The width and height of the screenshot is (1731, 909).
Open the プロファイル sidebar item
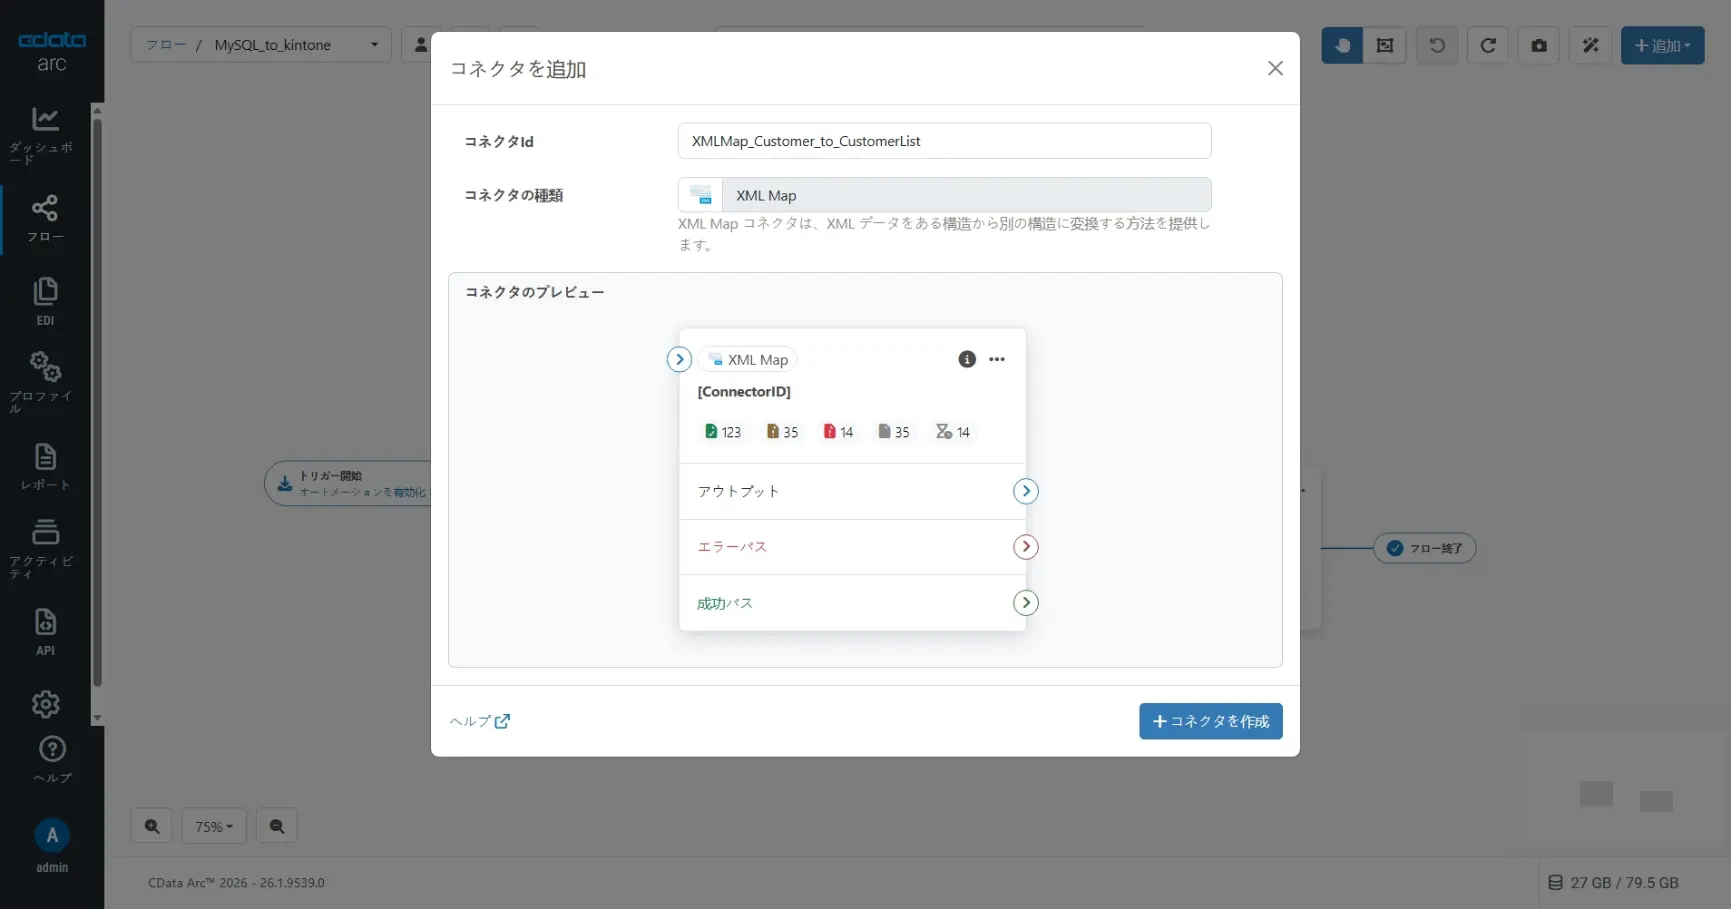click(x=45, y=382)
